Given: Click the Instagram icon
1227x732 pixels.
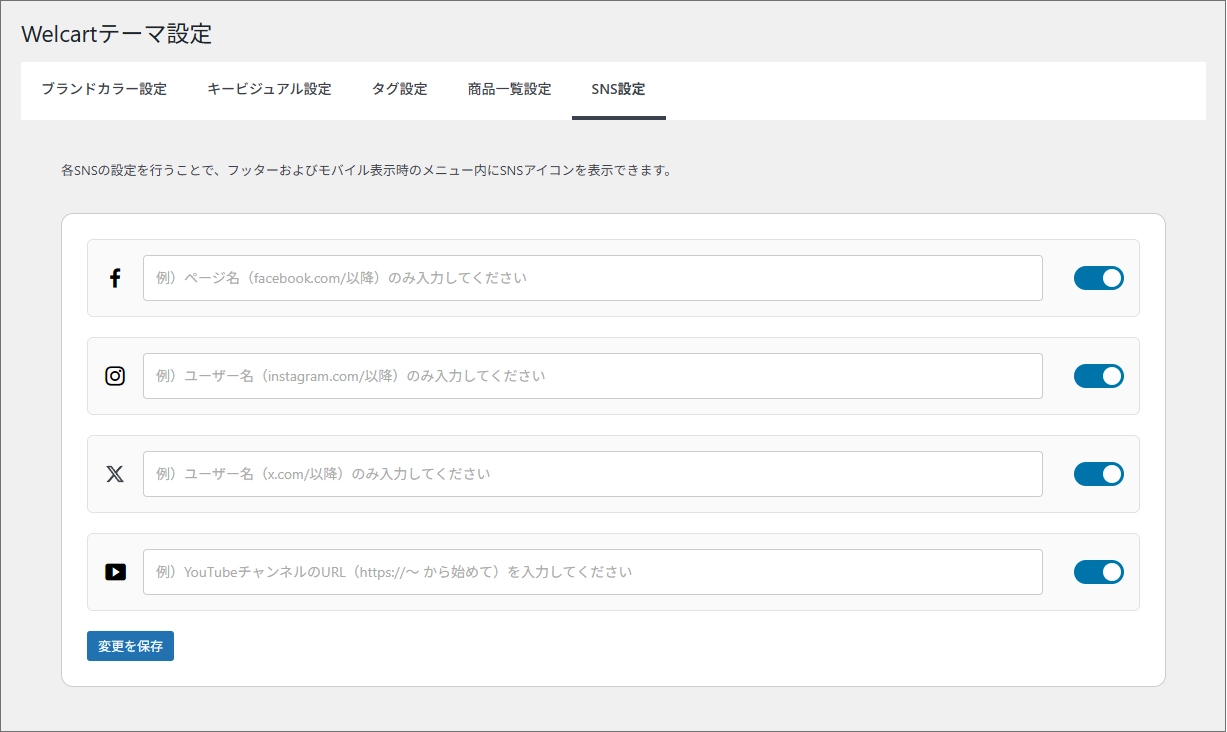Looking at the screenshot, I should (115, 376).
